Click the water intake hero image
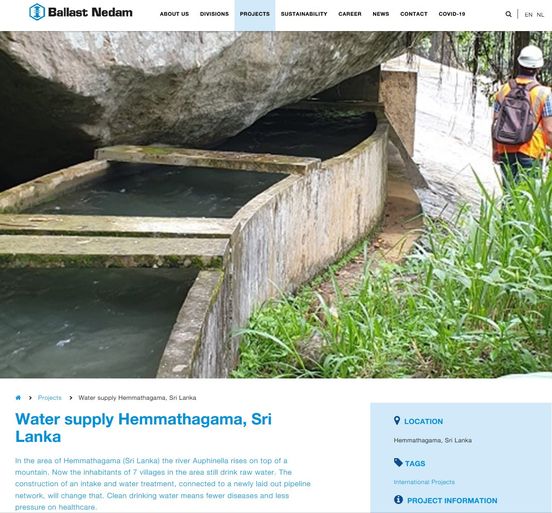Viewport: 552px width, 513px height. [x=276, y=205]
